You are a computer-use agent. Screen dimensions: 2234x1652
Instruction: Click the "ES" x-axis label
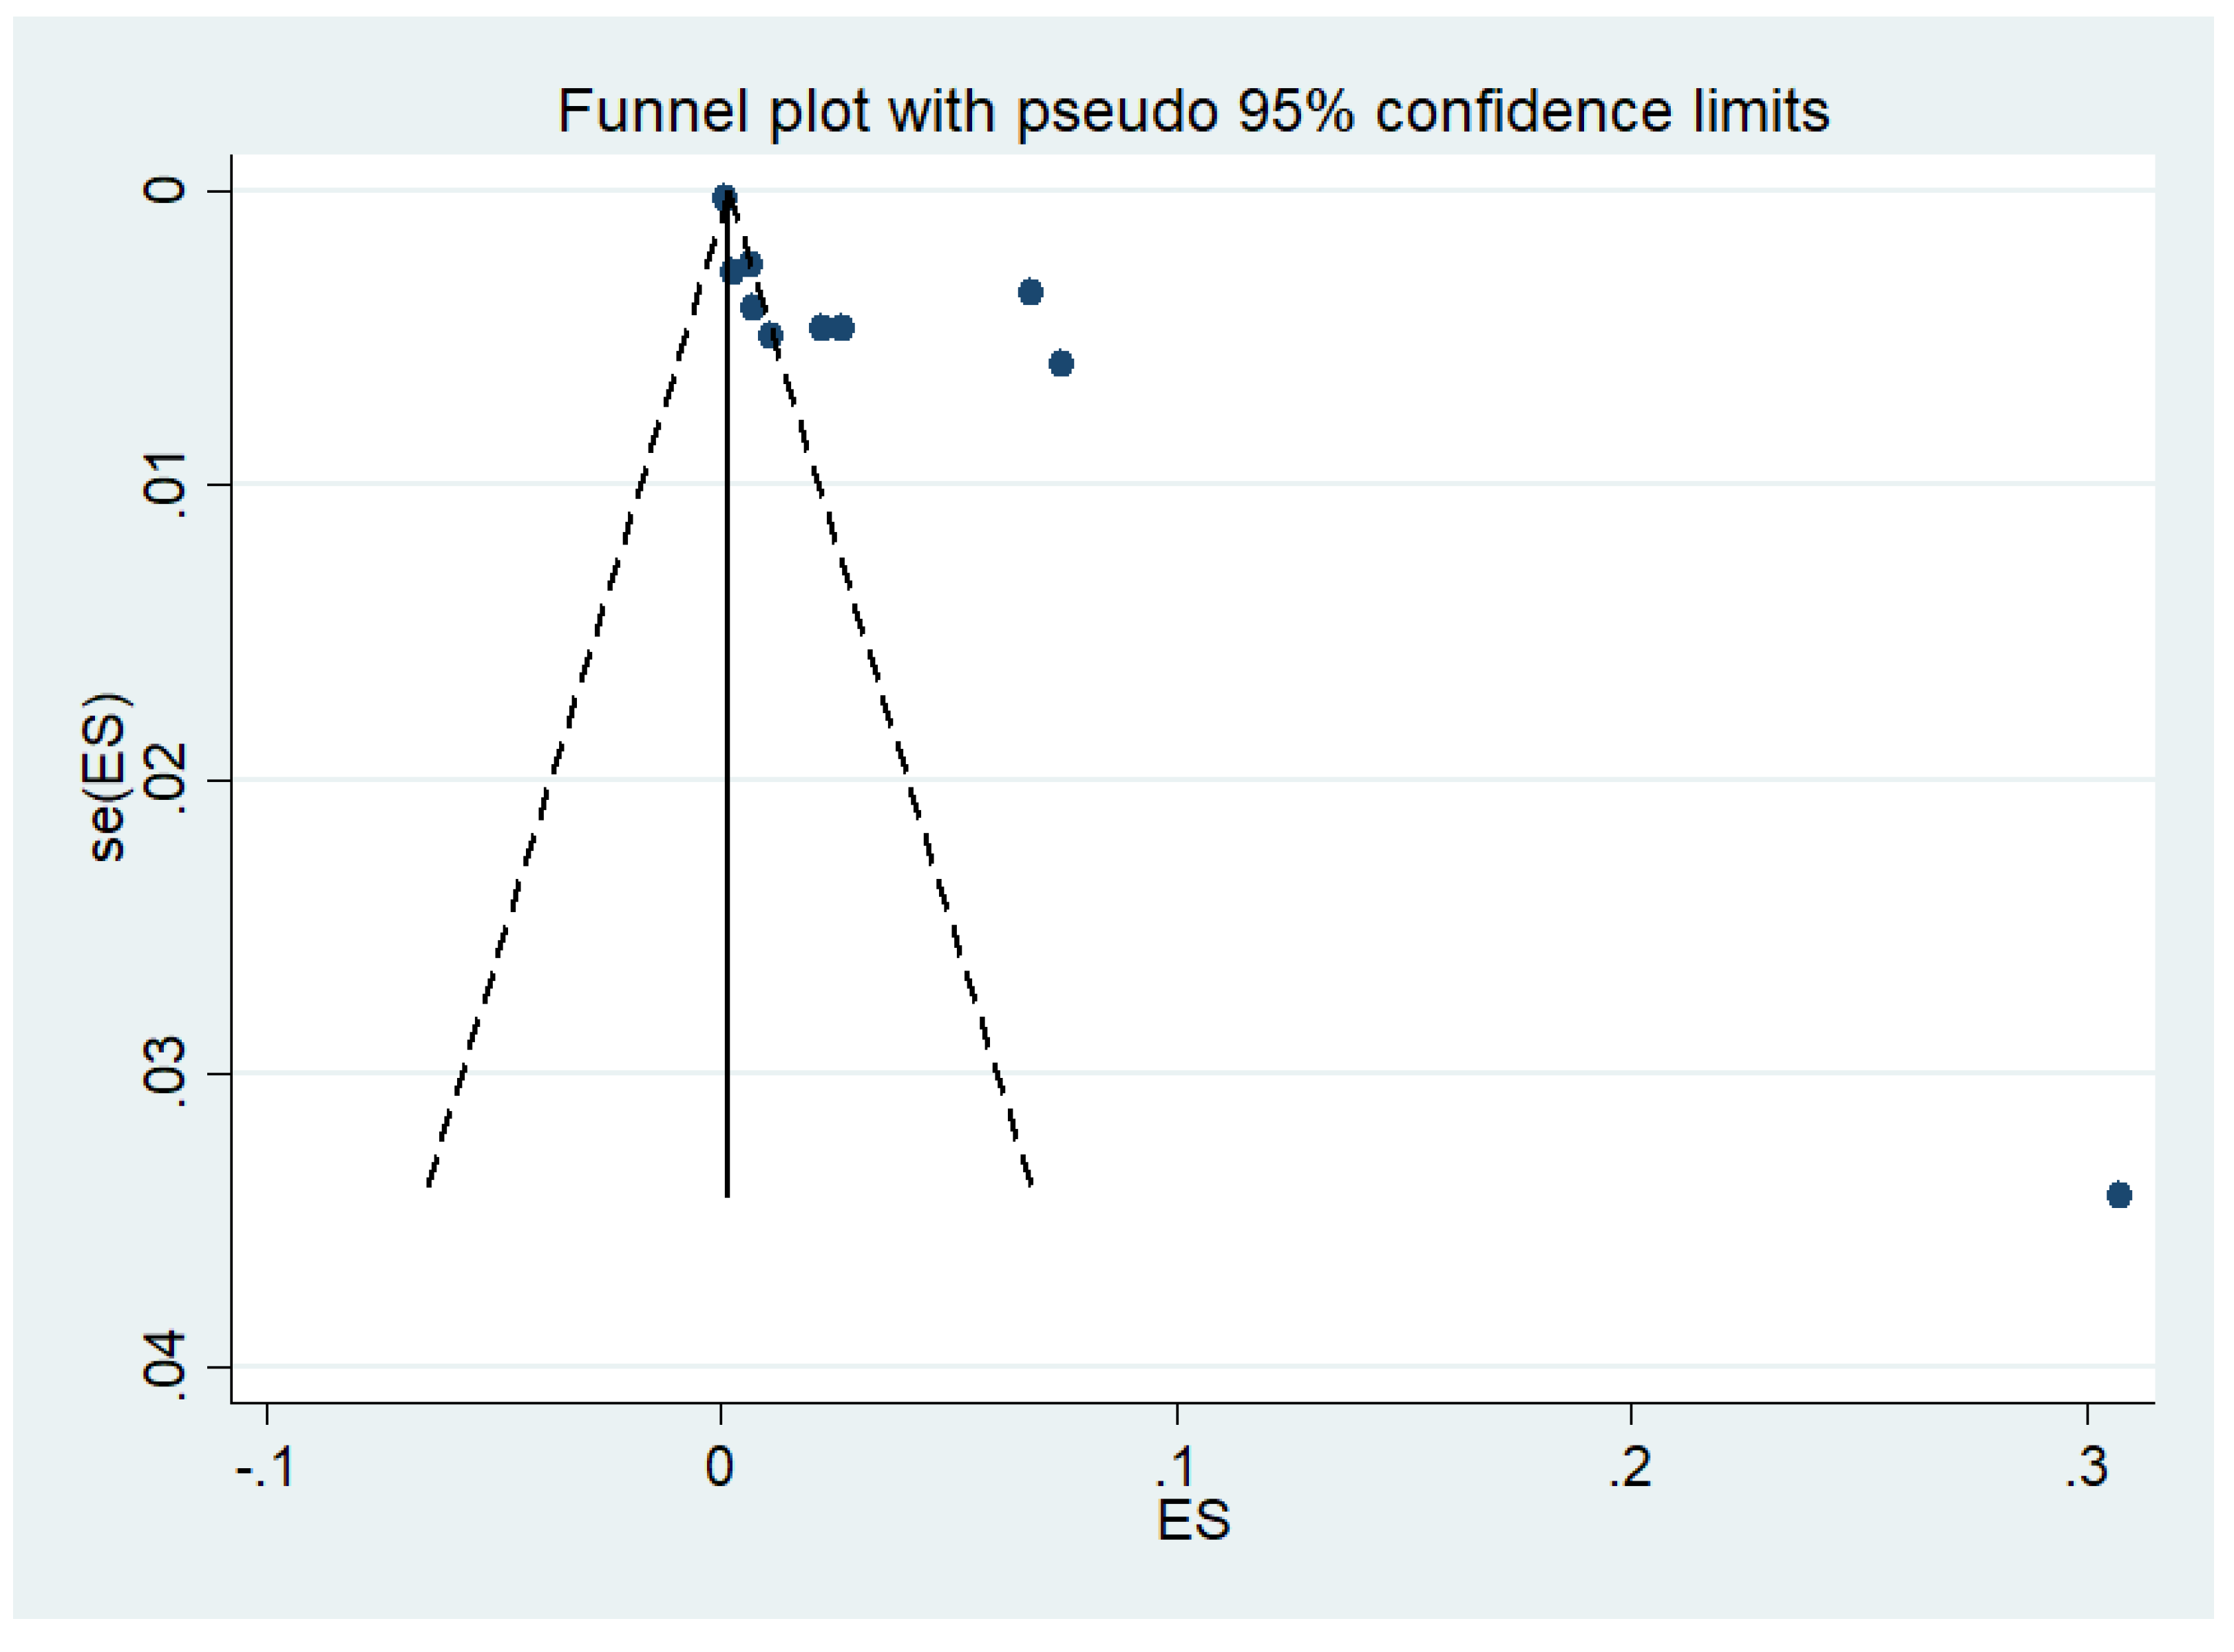click(1192, 1521)
